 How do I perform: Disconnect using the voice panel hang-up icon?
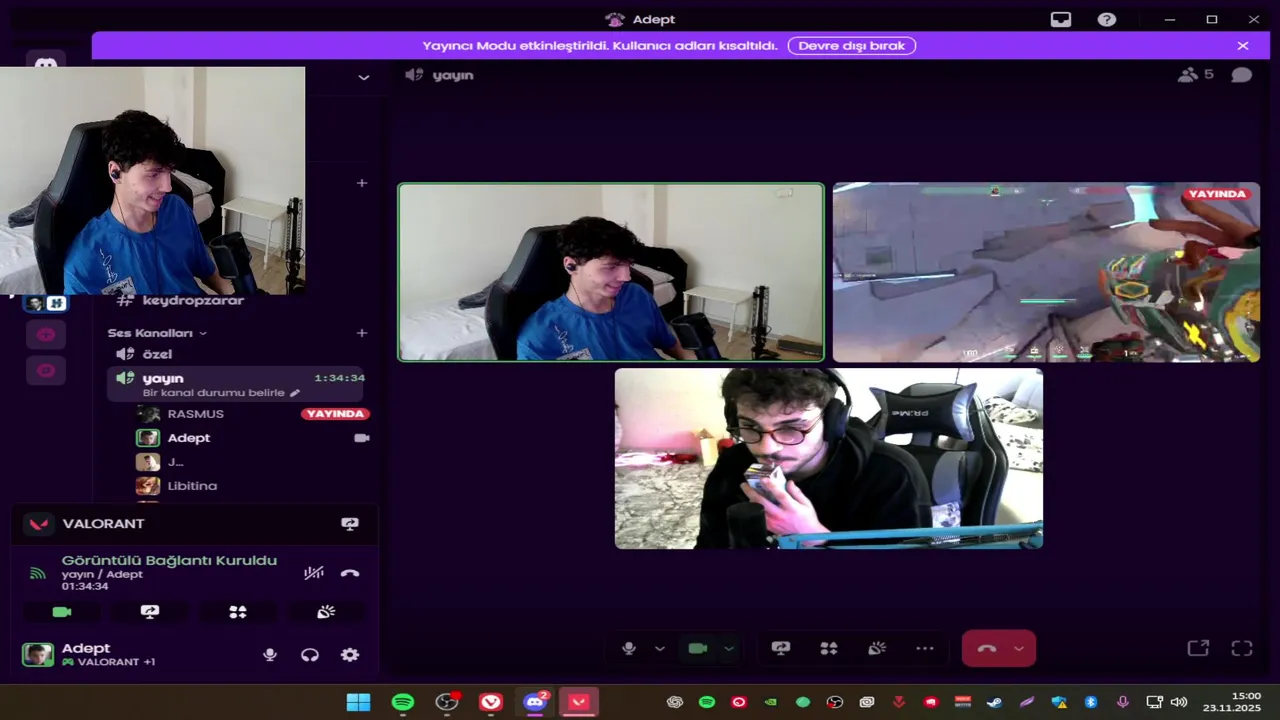point(350,573)
